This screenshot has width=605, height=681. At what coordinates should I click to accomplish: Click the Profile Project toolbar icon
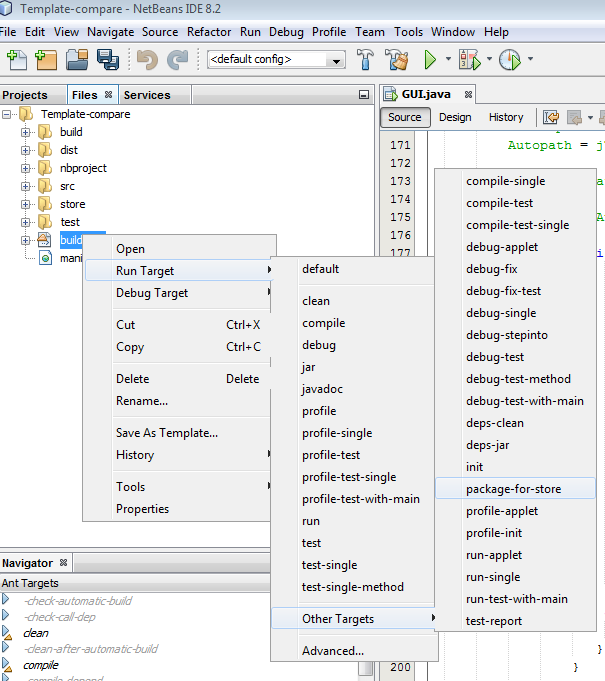[509, 60]
